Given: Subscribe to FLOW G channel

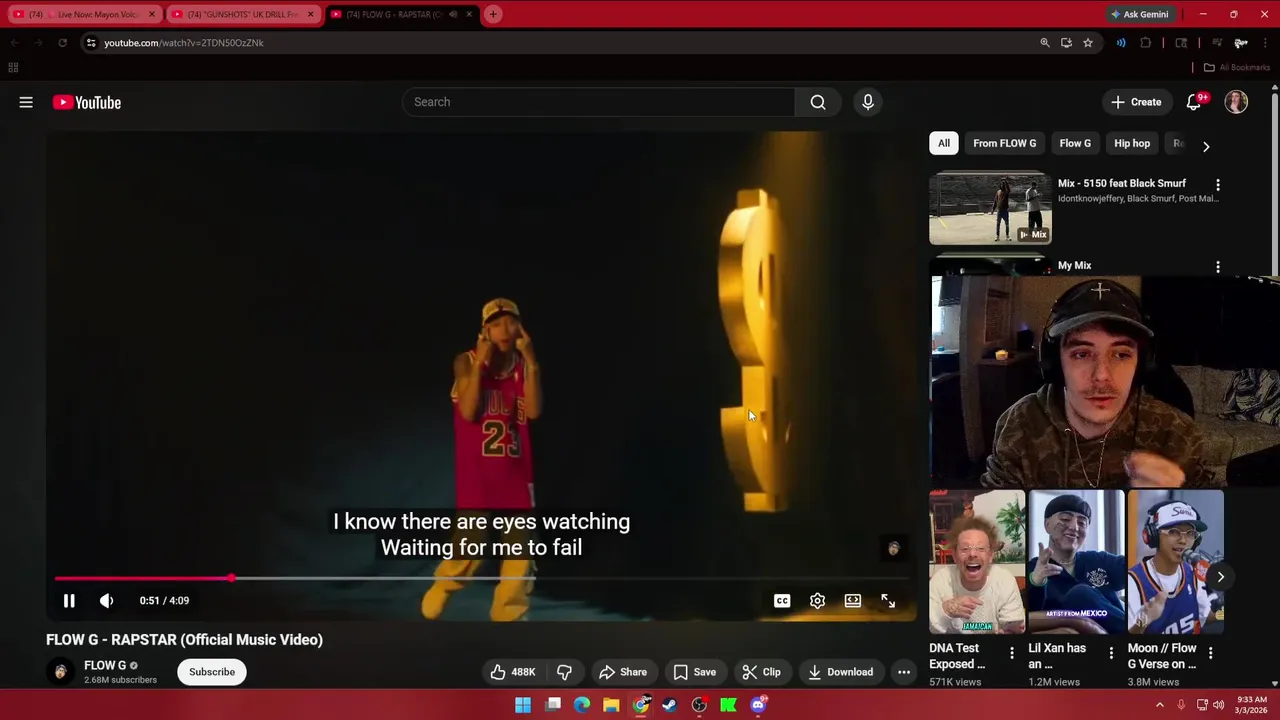Looking at the screenshot, I should [x=212, y=672].
